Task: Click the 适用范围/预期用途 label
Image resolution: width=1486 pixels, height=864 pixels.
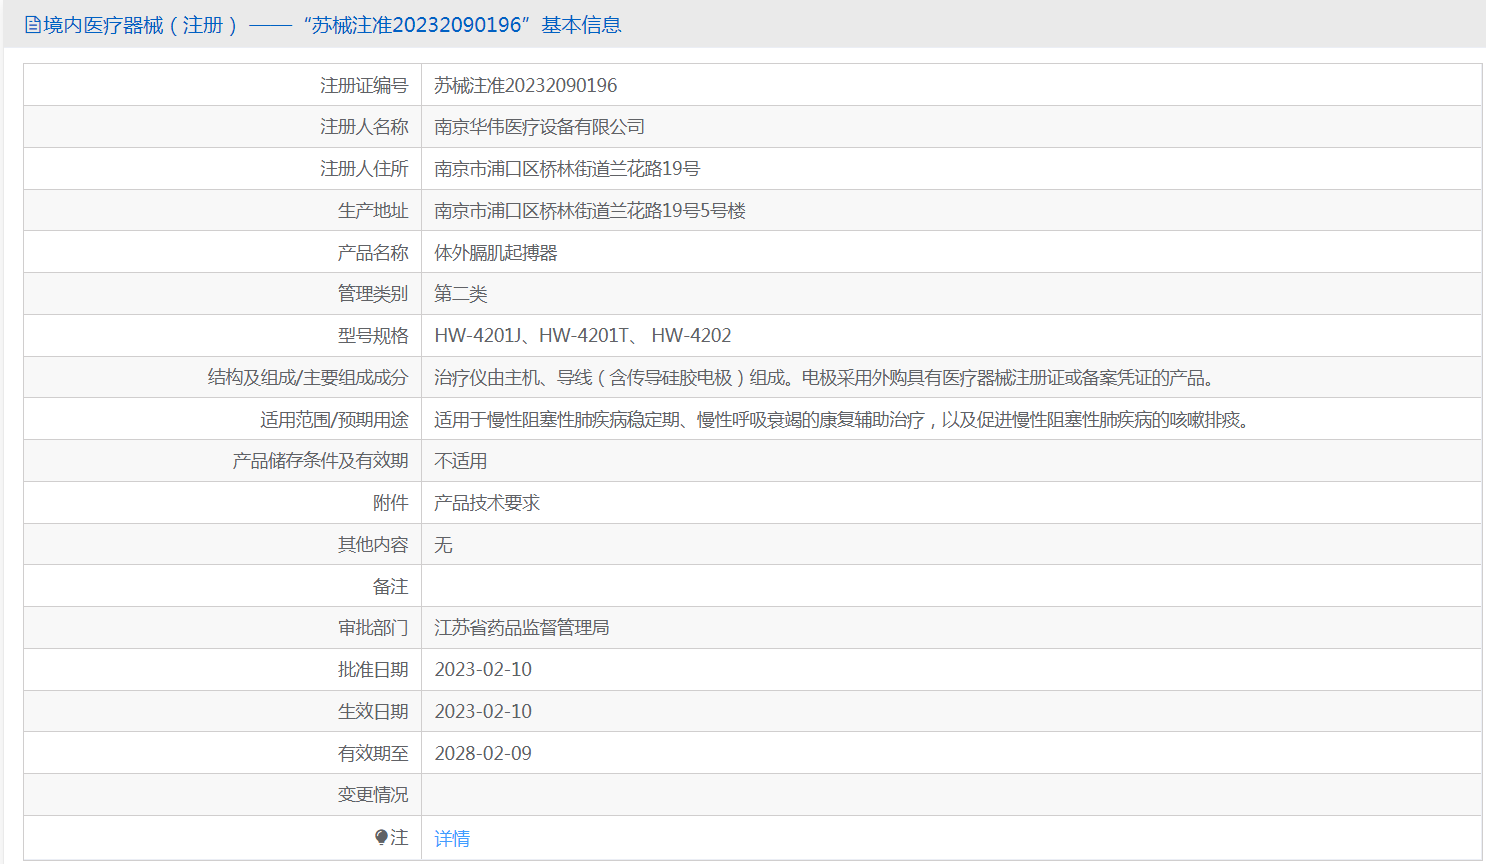Action: click(x=334, y=420)
